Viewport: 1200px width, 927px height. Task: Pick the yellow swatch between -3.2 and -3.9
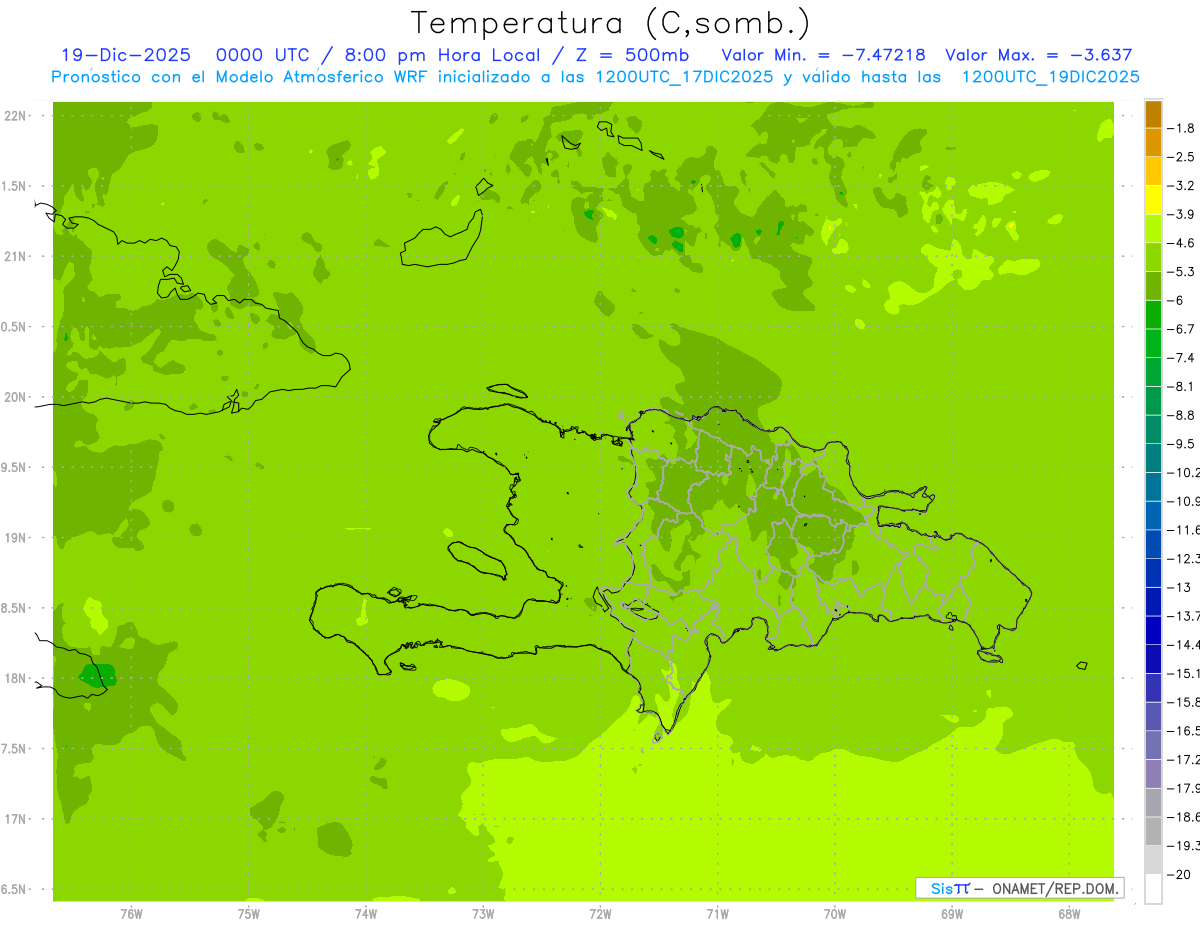(x=1153, y=200)
